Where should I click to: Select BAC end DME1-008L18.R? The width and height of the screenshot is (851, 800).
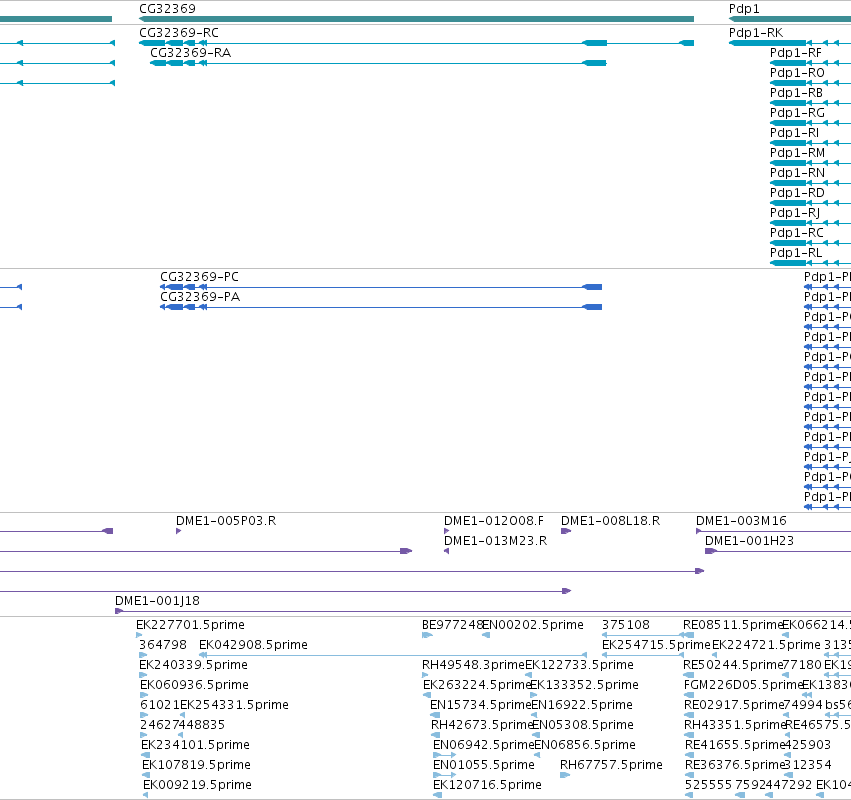(610, 521)
